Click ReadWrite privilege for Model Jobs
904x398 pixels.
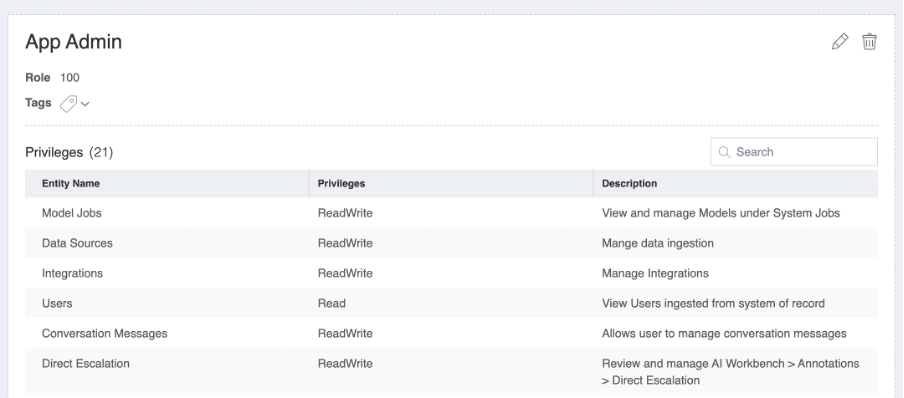click(x=345, y=213)
